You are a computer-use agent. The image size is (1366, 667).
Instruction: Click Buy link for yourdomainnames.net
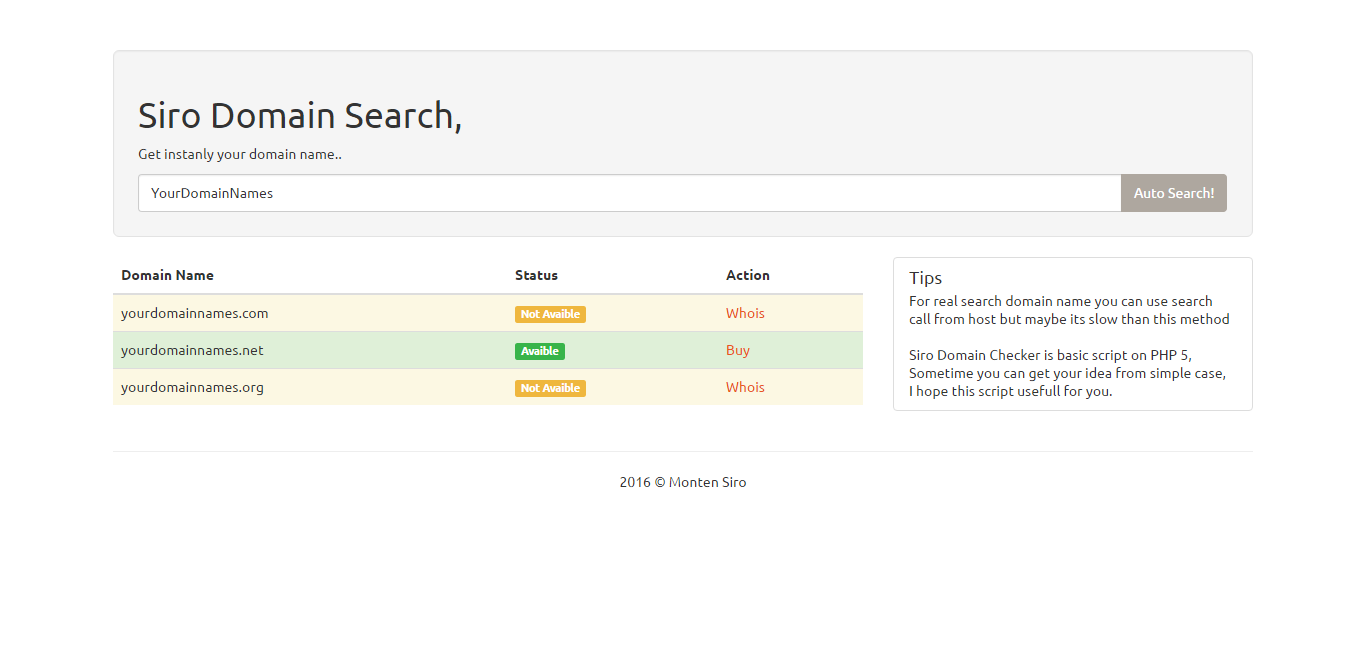738,350
